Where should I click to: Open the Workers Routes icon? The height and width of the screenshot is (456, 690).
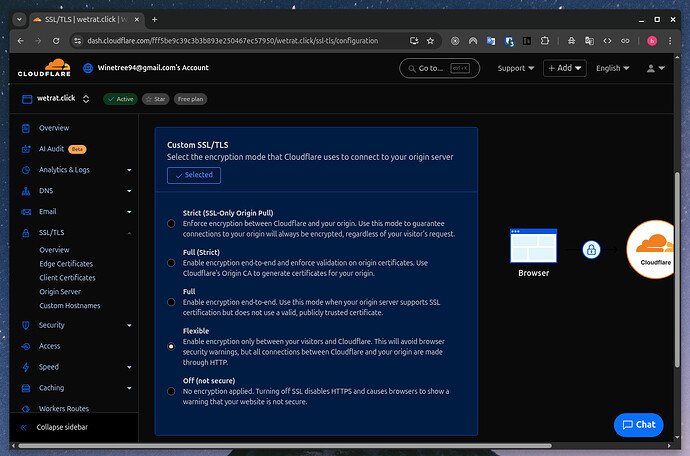pos(26,409)
